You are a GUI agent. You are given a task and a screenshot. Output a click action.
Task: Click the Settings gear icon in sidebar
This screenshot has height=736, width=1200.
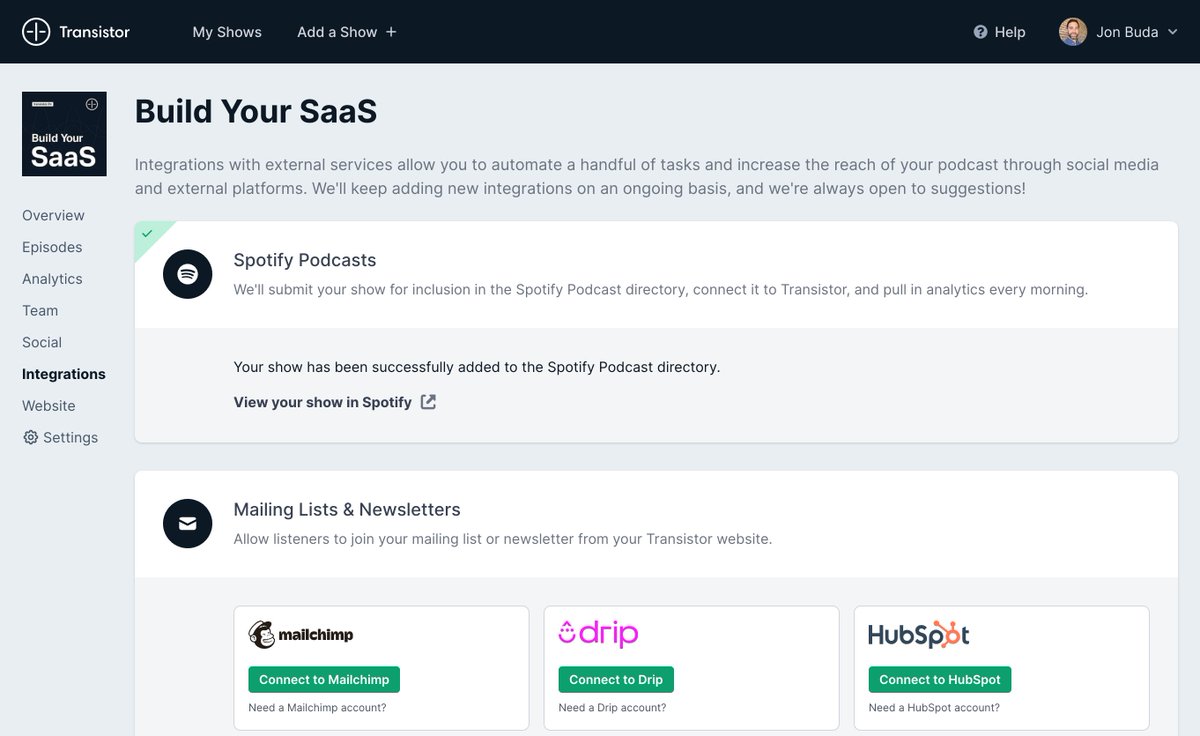tap(30, 438)
